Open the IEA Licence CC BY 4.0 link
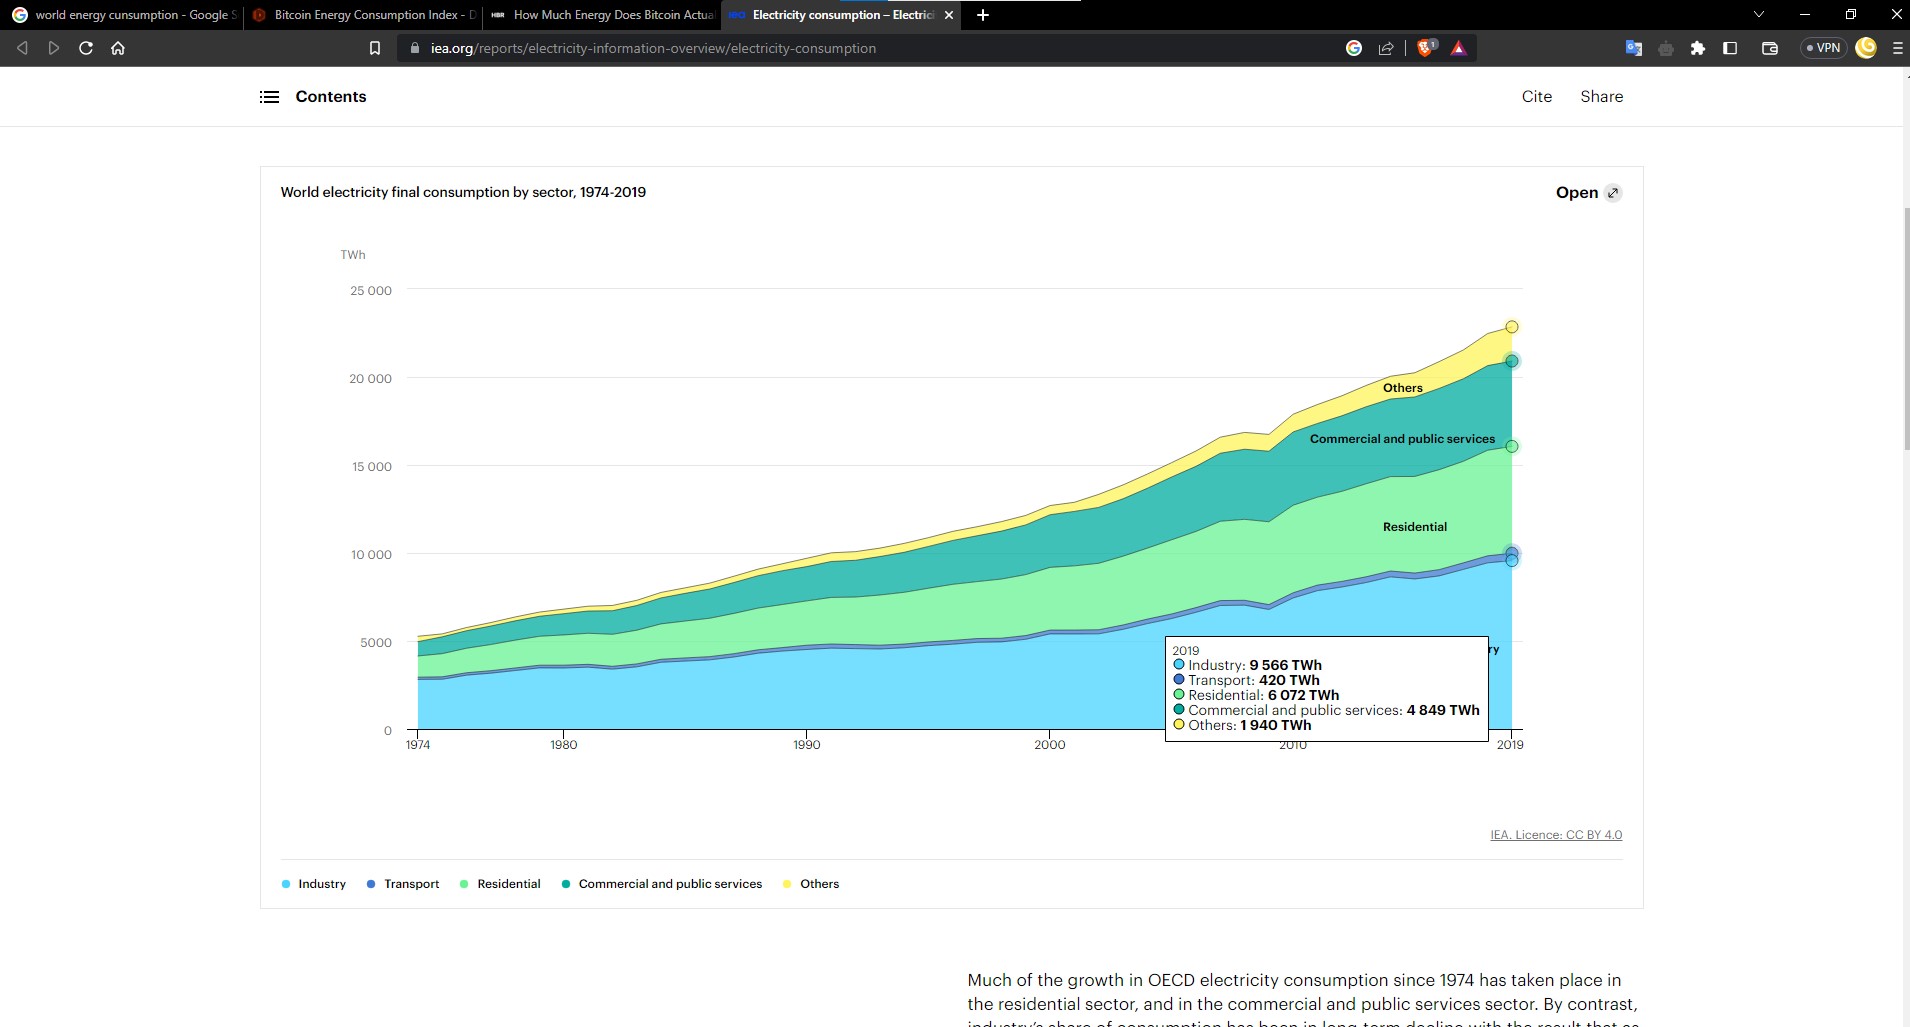Viewport: 1910px width, 1027px height. pos(1556,835)
